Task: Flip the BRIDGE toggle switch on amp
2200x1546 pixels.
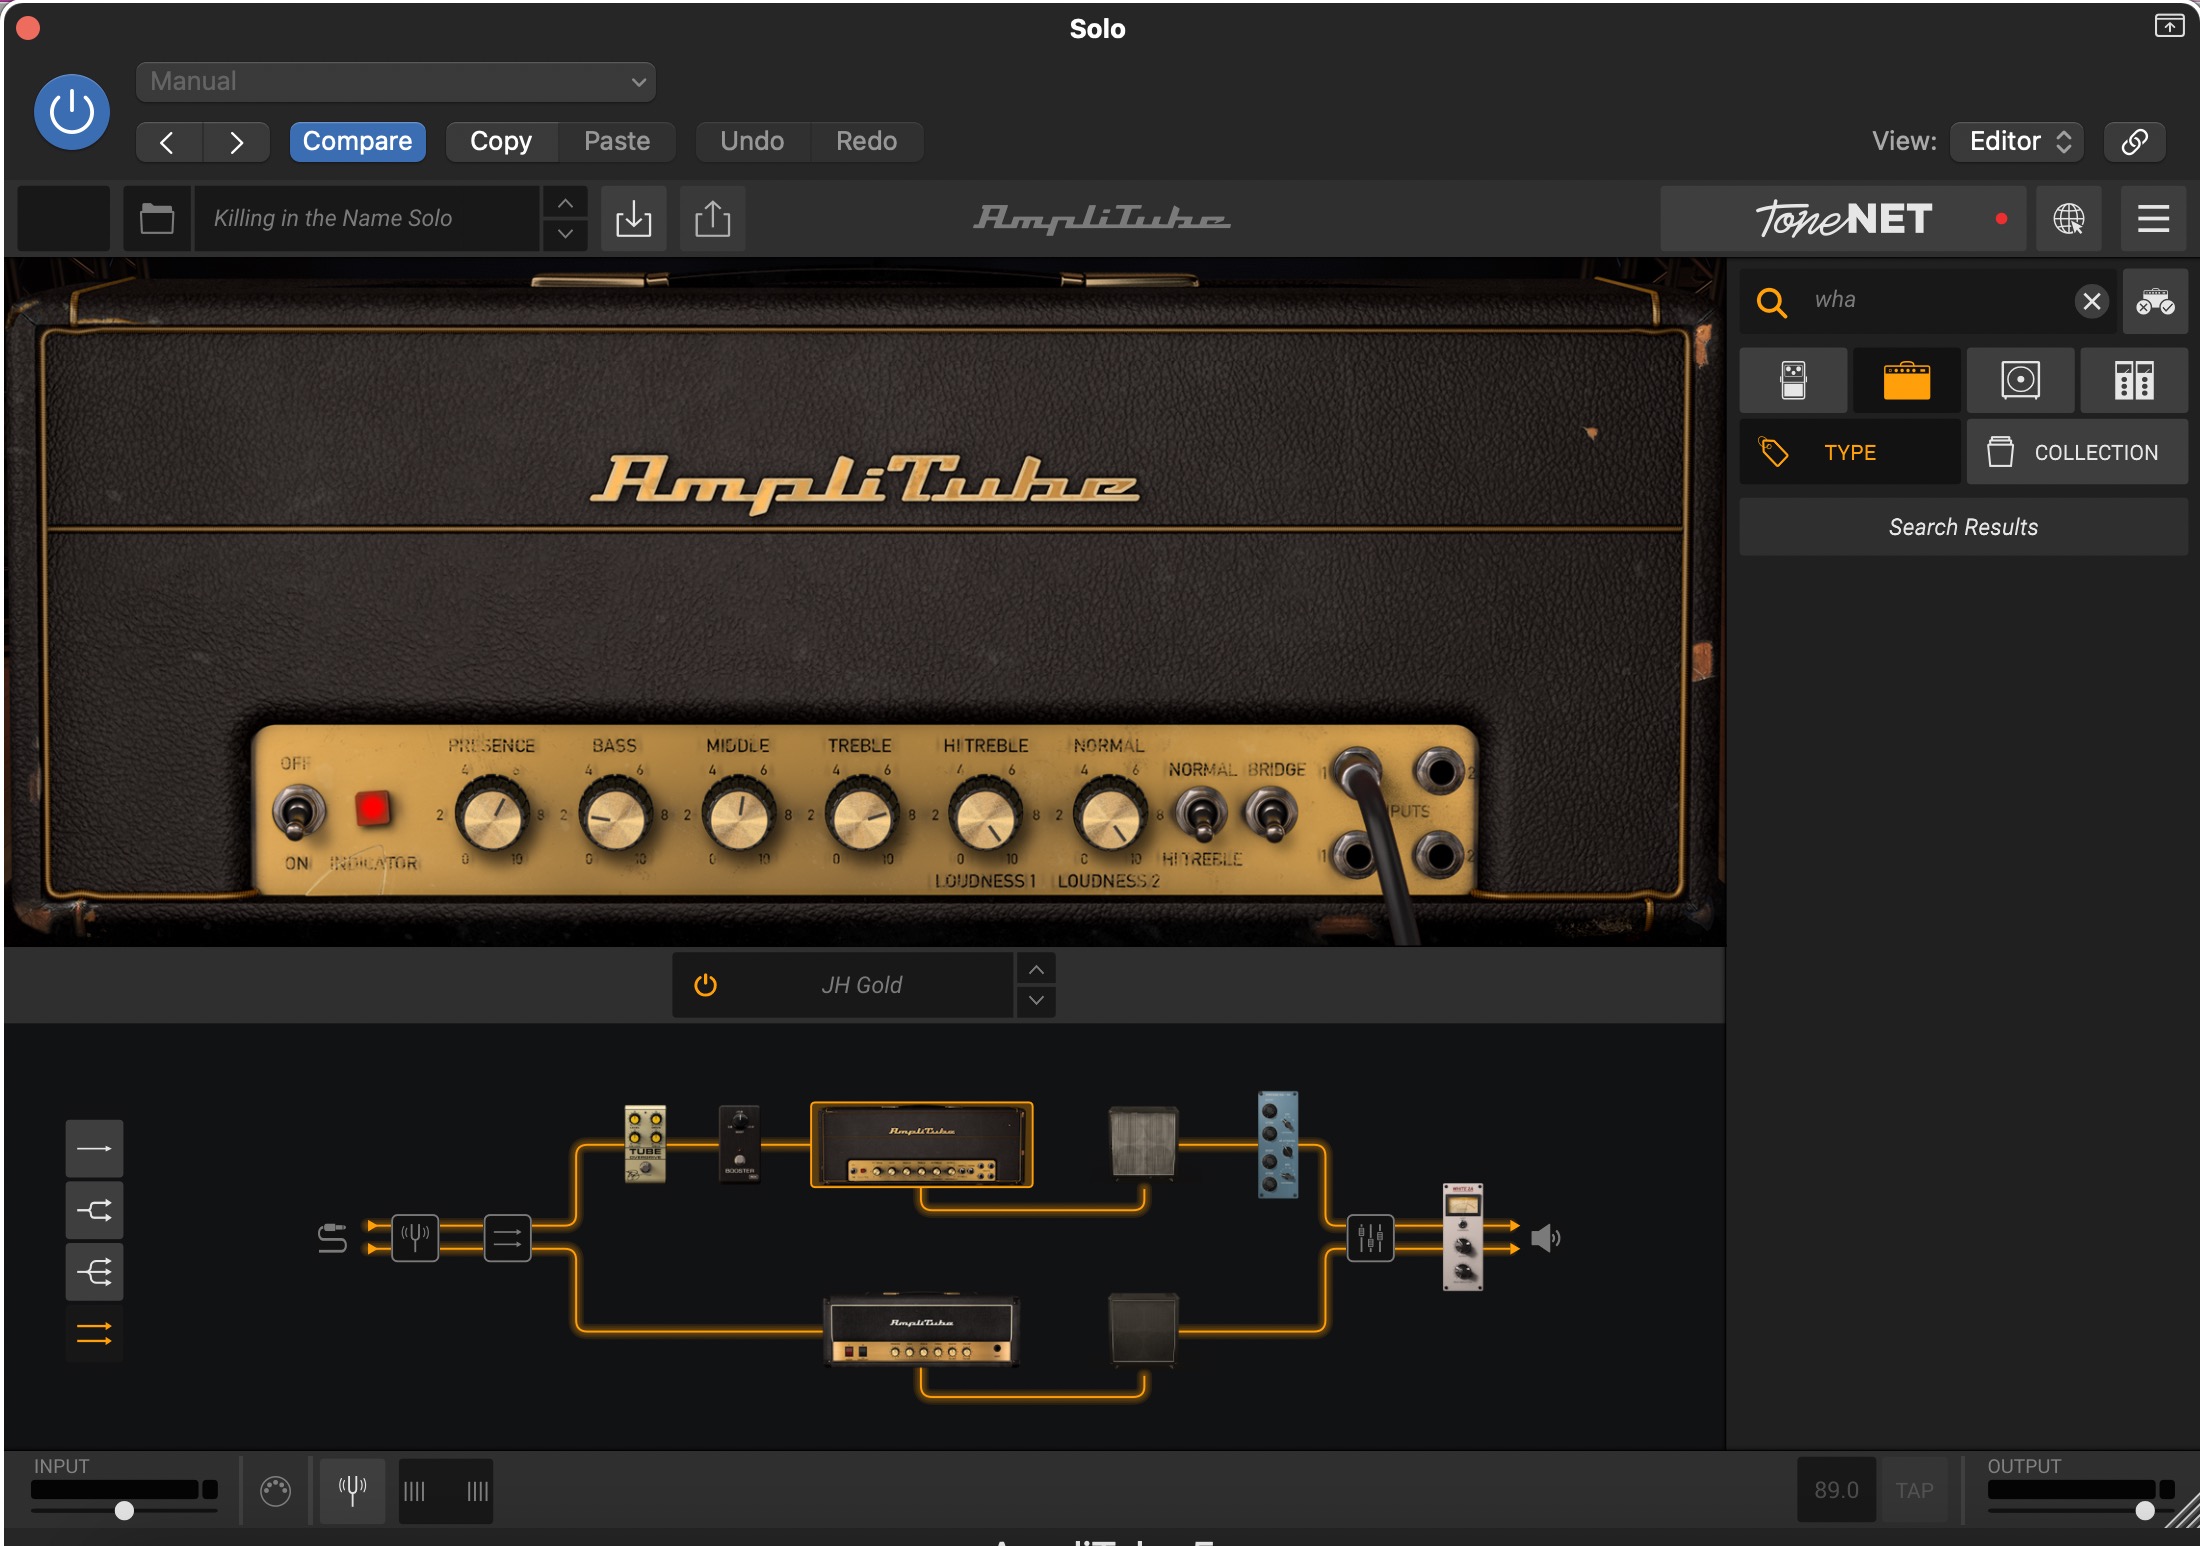Action: click(x=1270, y=814)
